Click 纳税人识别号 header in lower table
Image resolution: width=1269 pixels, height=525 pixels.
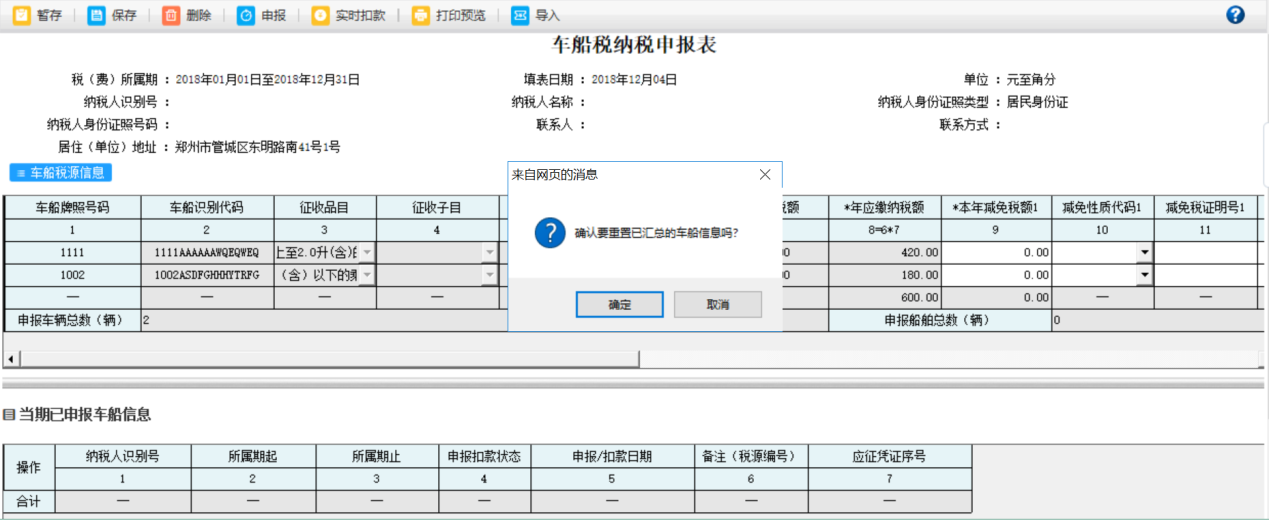(x=124, y=456)
